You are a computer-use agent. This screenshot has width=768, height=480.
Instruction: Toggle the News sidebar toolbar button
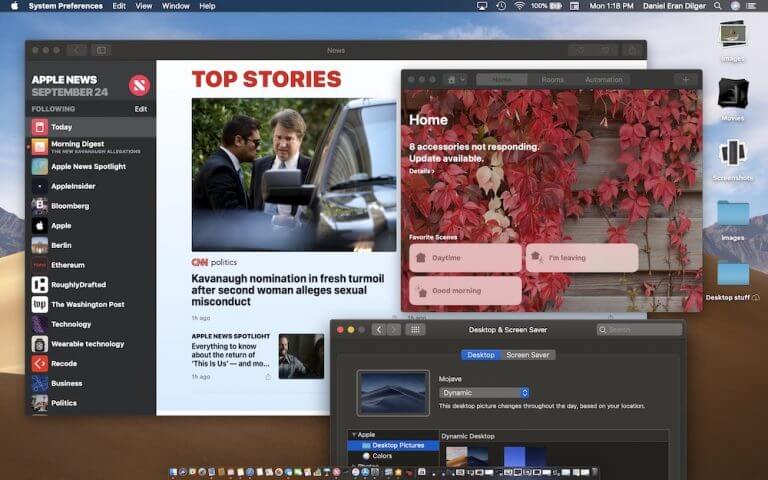coord(101,50)
